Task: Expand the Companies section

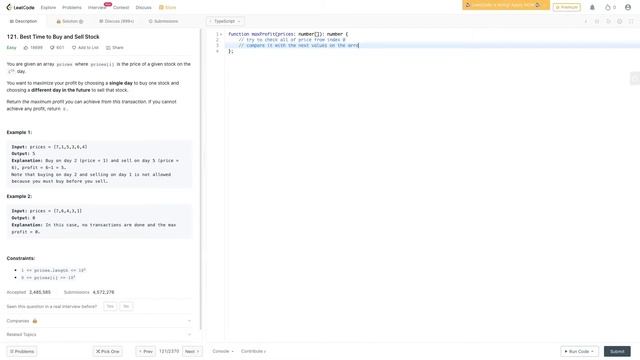Action: click(x=99, y=321)
